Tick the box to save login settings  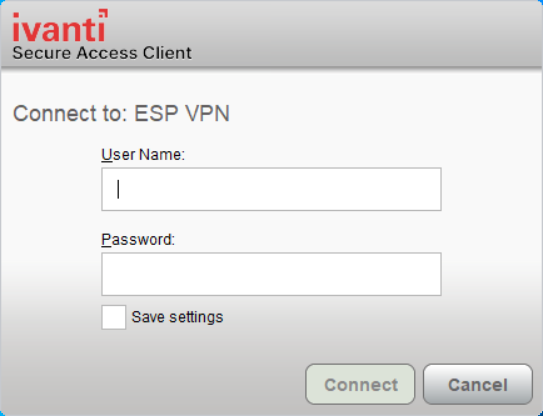click(x=114, y=317)
